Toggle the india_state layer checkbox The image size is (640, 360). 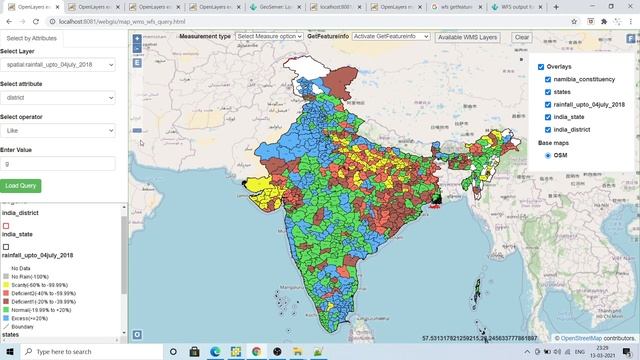(x=548, y=117)
